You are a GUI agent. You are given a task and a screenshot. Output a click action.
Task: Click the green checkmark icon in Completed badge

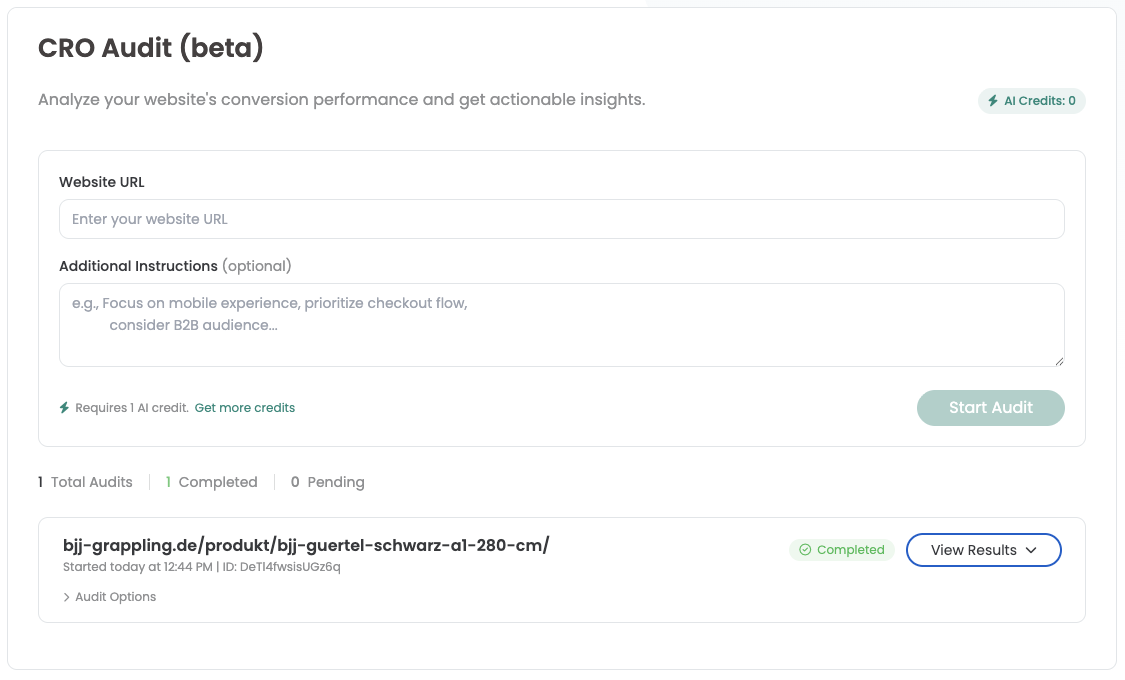point(805,549)
